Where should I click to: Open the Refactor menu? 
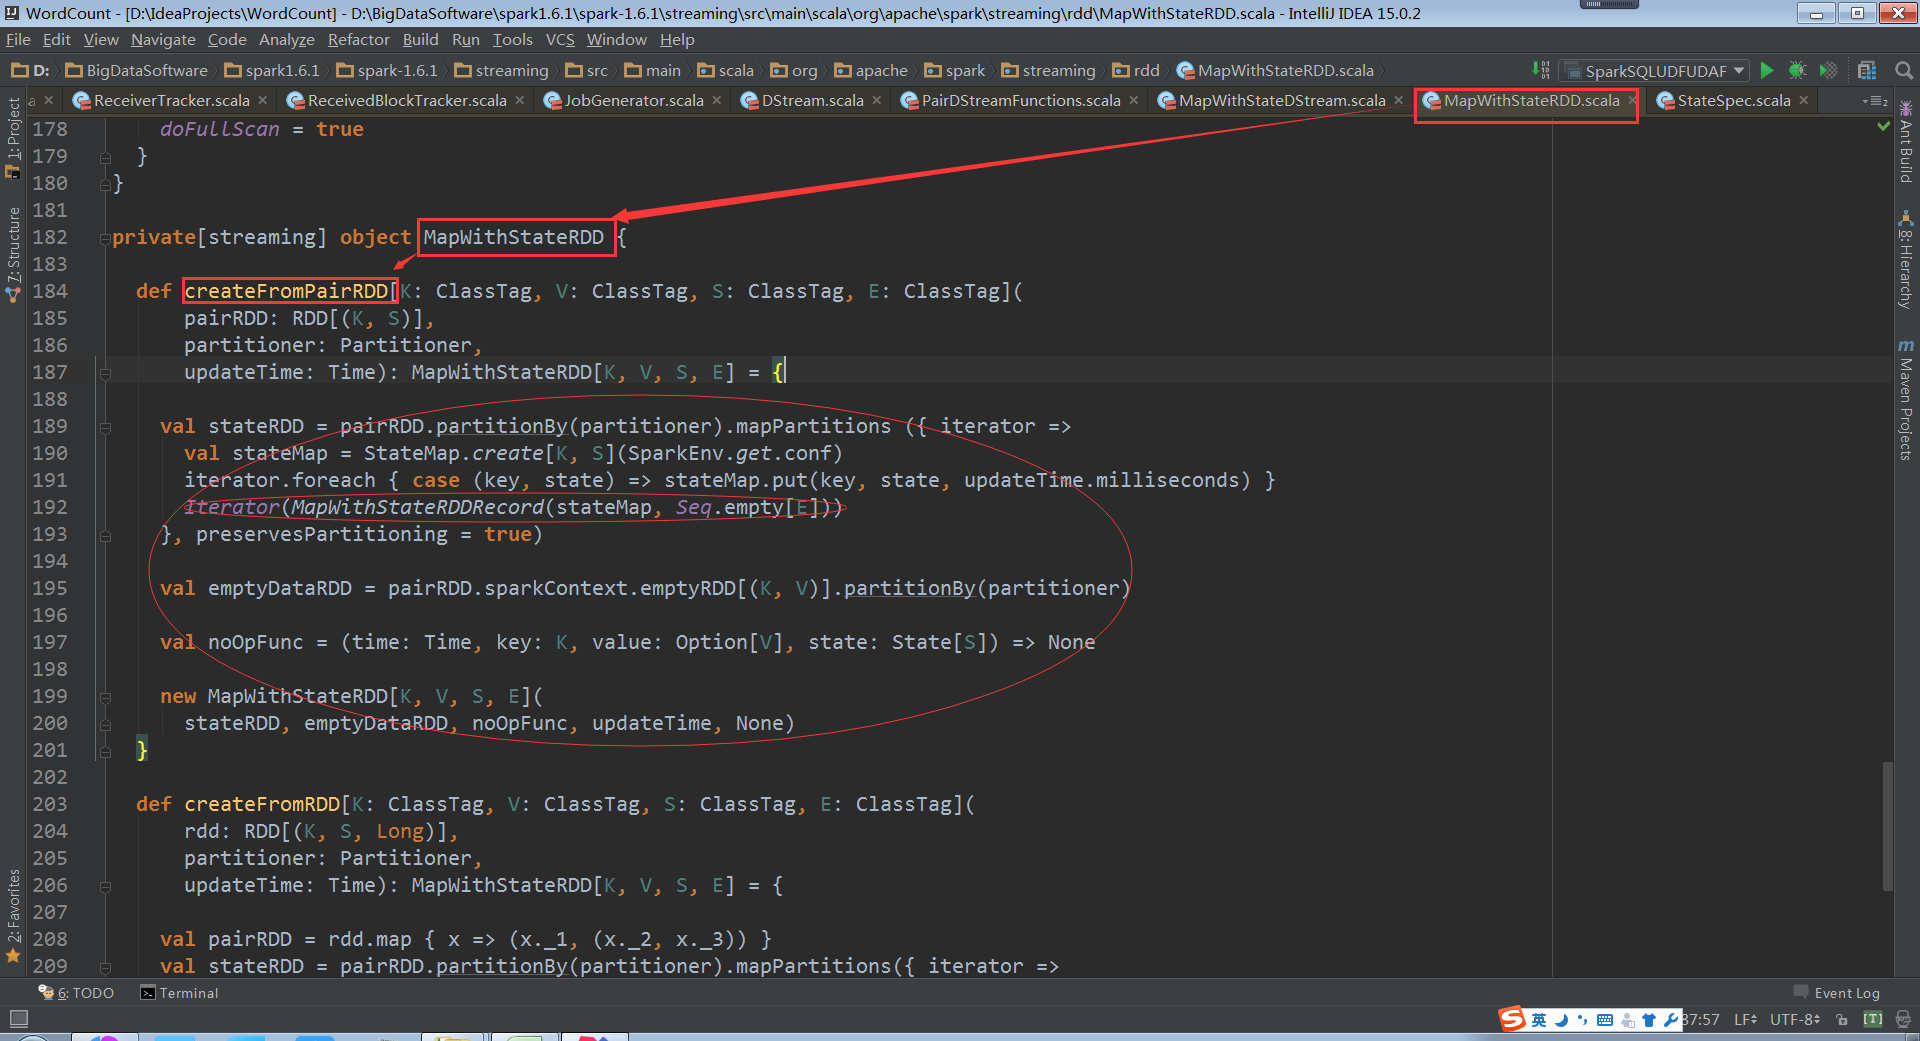(358, 40)
